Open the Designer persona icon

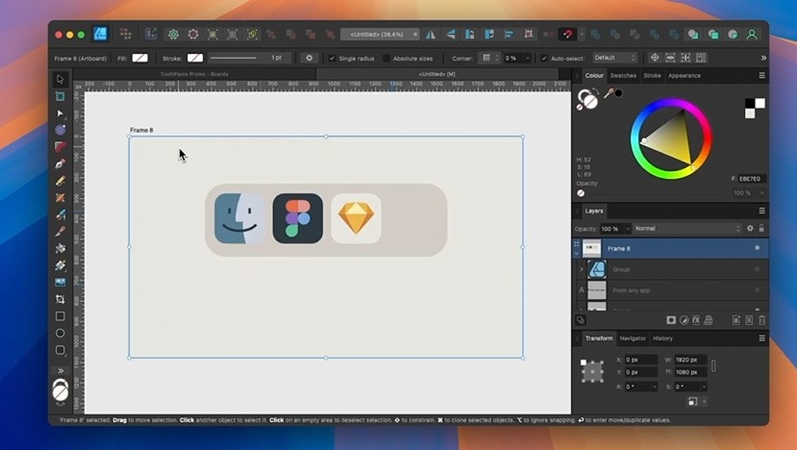point(101,34)
